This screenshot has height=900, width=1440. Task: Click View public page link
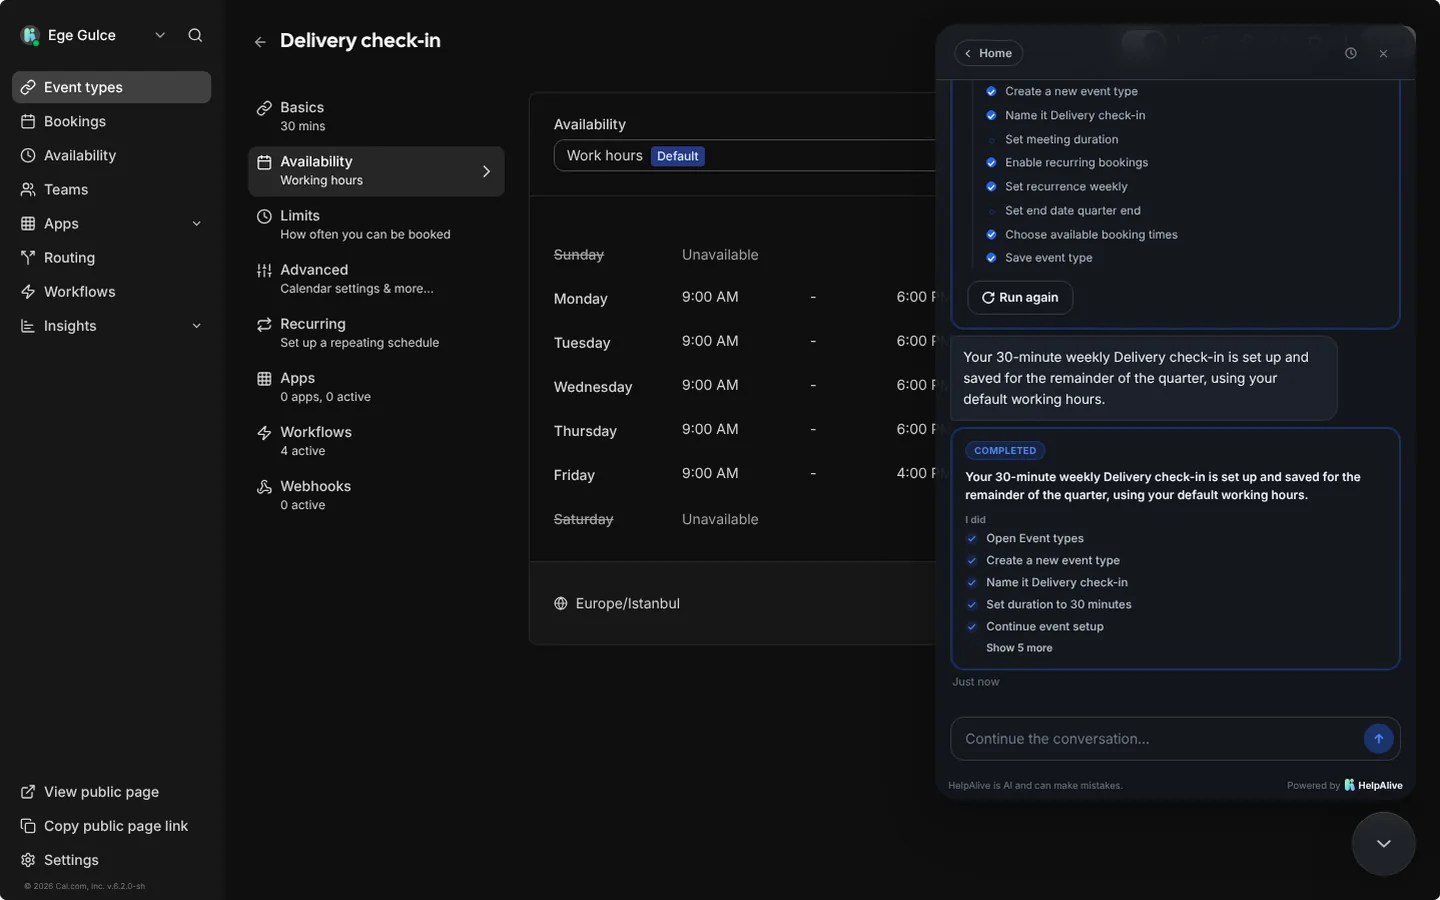coord(111,791)
